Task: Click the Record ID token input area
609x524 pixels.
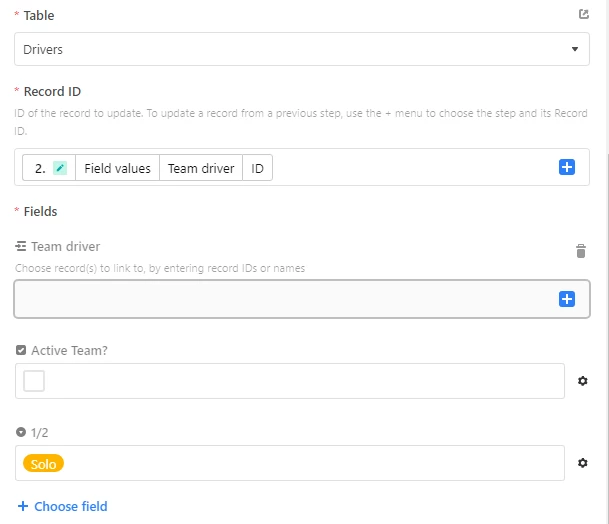Action: [302, 167]
